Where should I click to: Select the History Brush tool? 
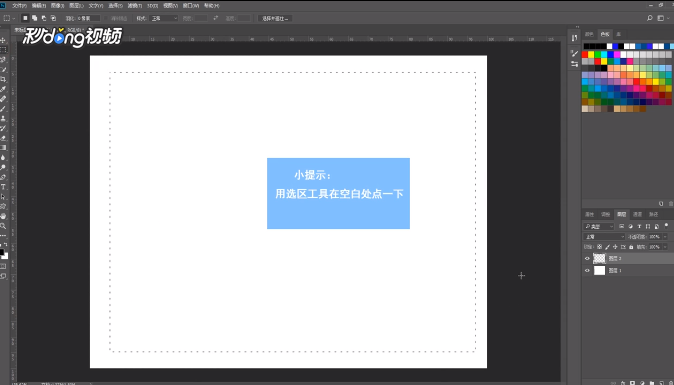3,128
